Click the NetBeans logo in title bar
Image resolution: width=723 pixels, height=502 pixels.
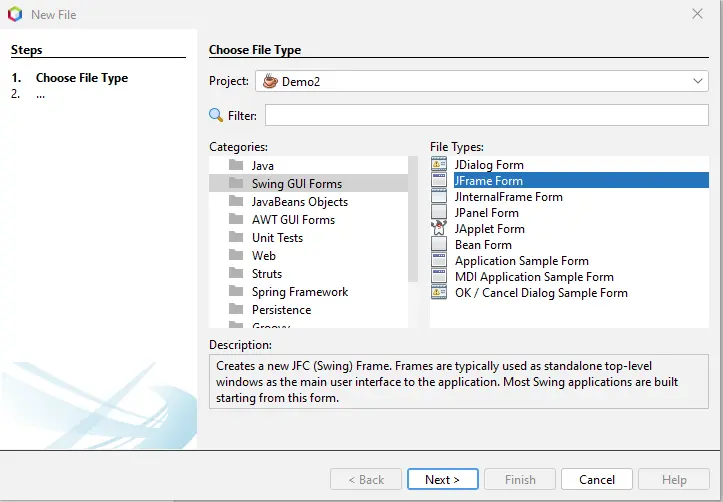click(x=15, y=14)
